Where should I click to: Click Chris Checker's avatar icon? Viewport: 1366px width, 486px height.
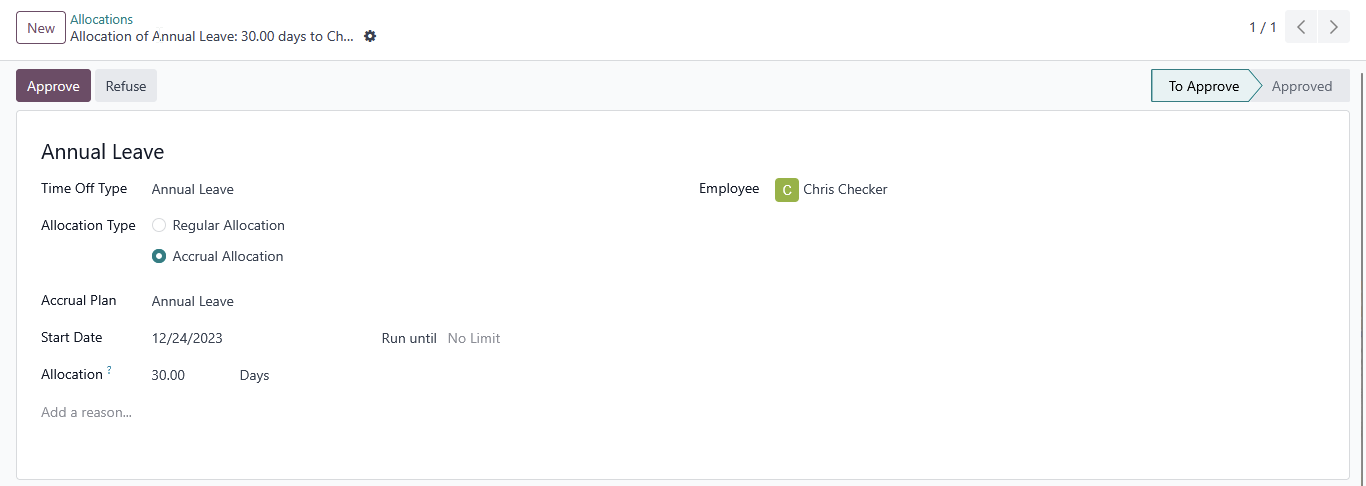pos(787,189)
